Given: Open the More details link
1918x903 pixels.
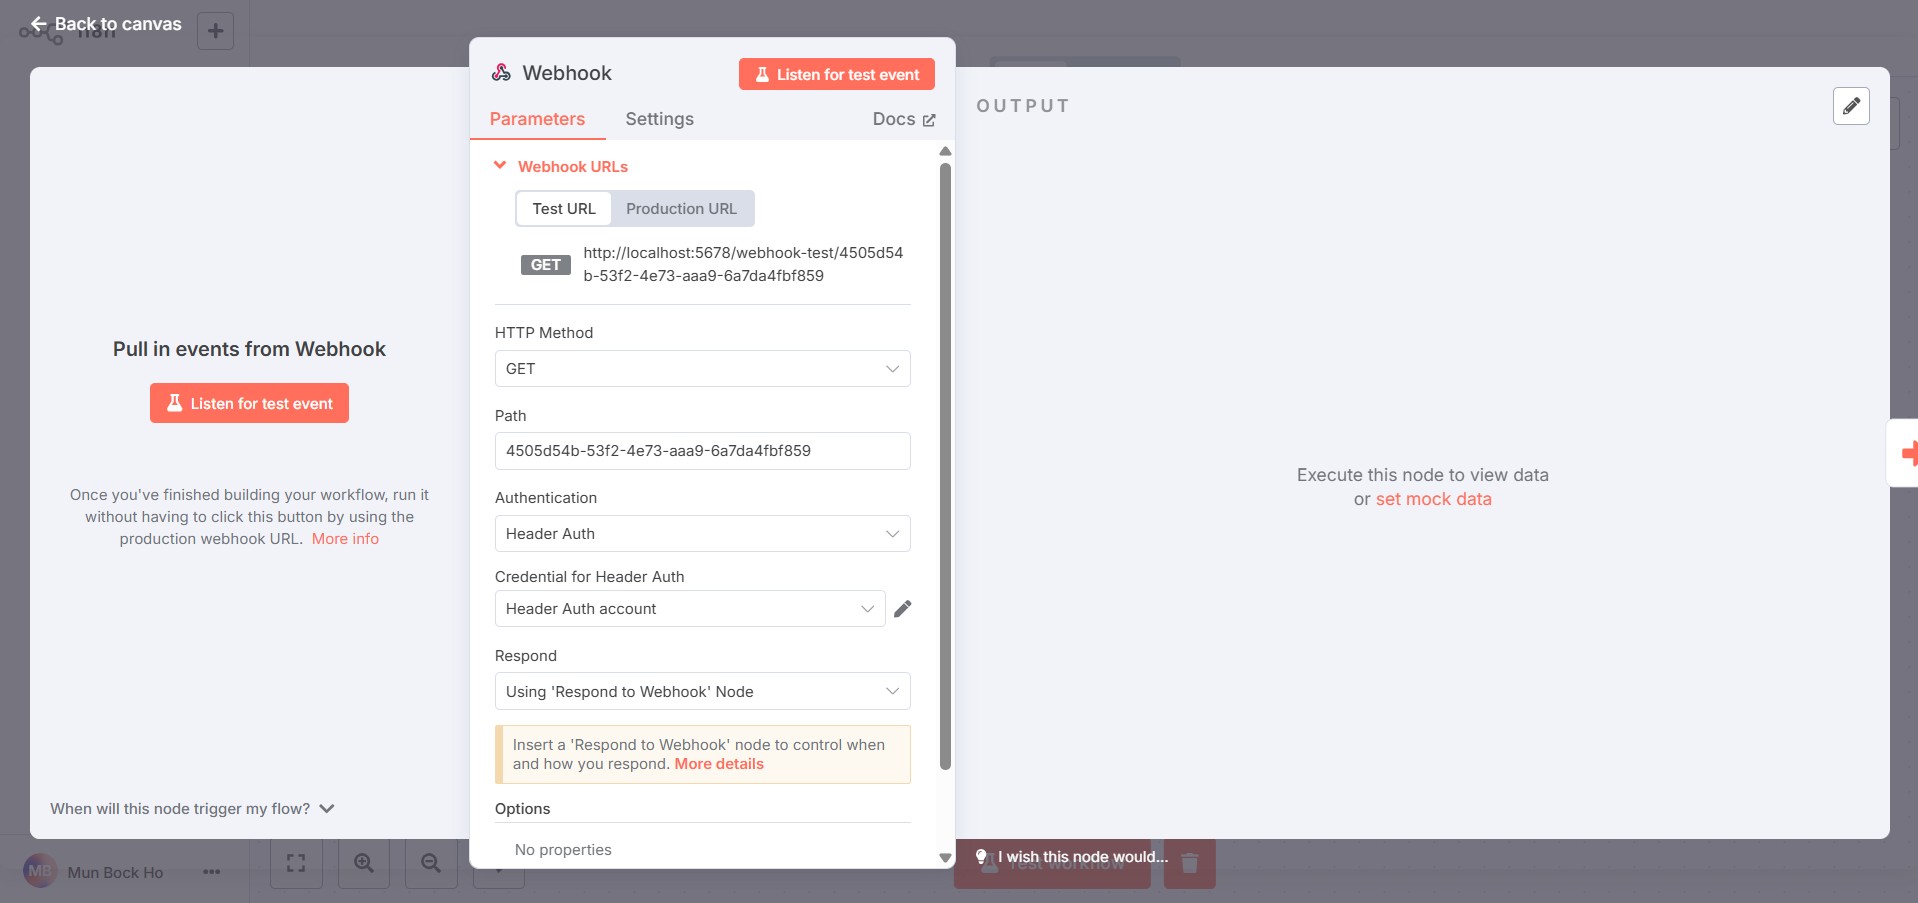Looking at the screenshot, I should coord(719,764).
